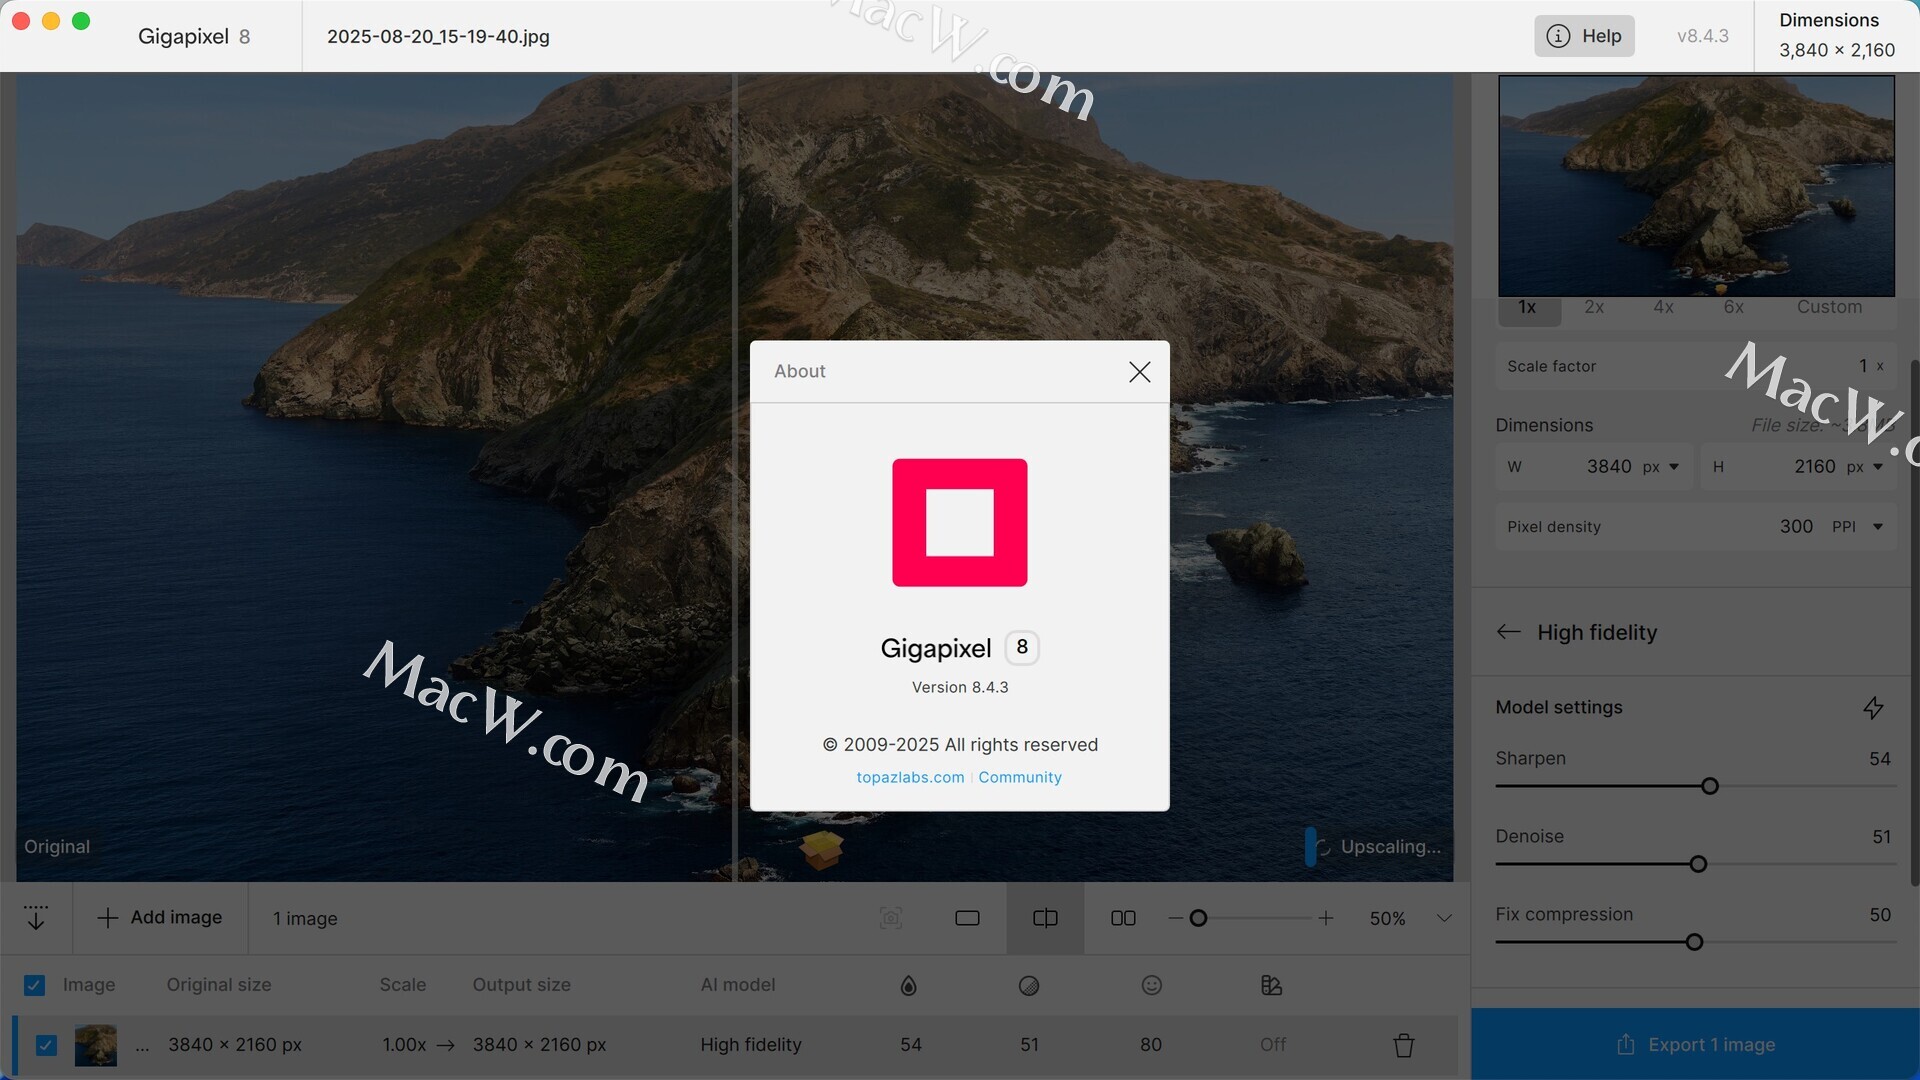
Task: Click the zoom in plus icon
Action: 1326,918
